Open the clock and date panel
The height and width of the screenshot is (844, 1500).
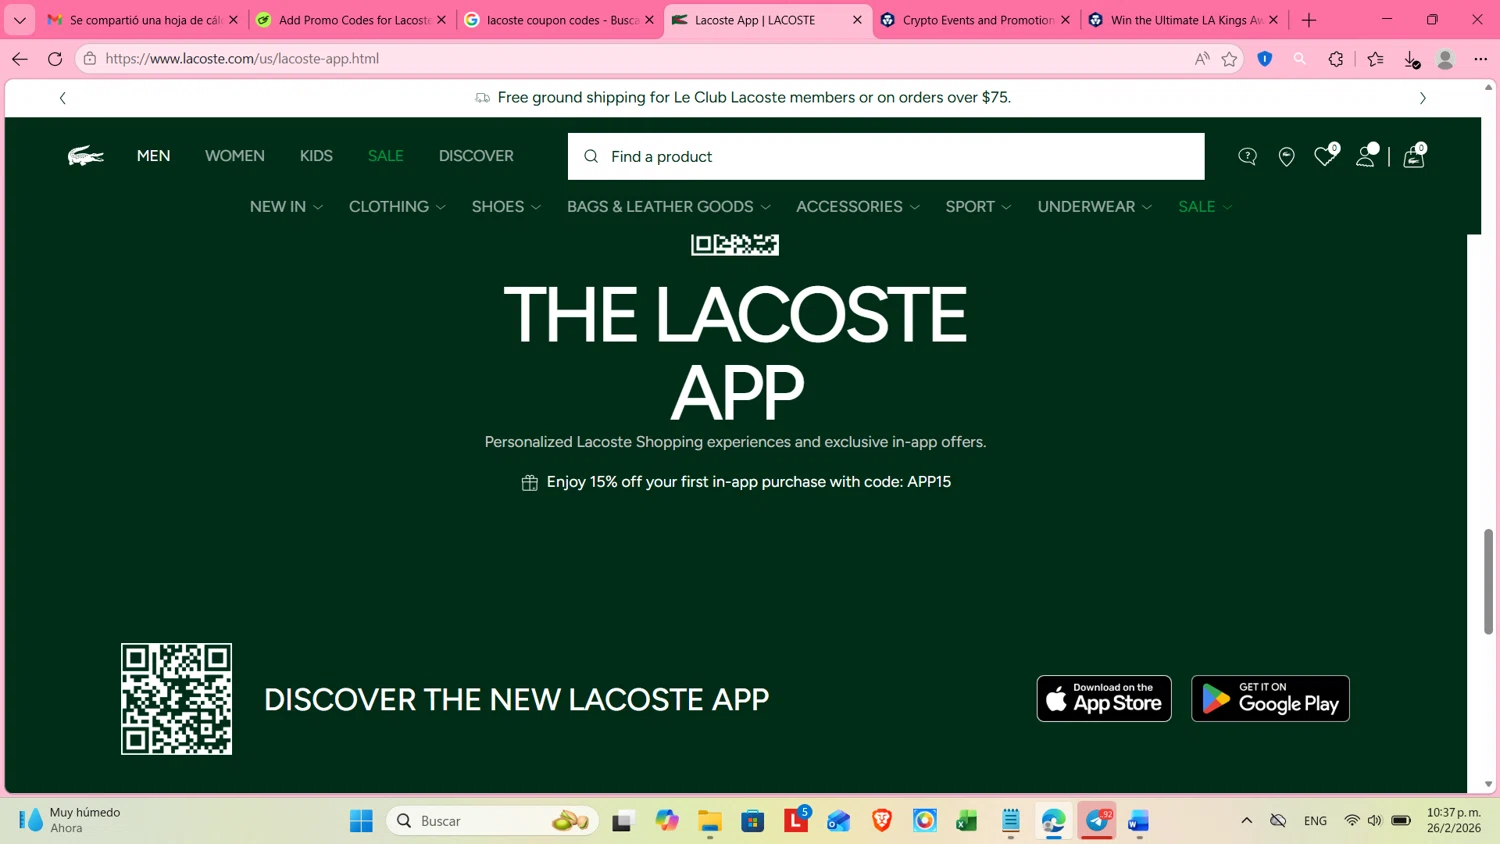pos(1454,821)
